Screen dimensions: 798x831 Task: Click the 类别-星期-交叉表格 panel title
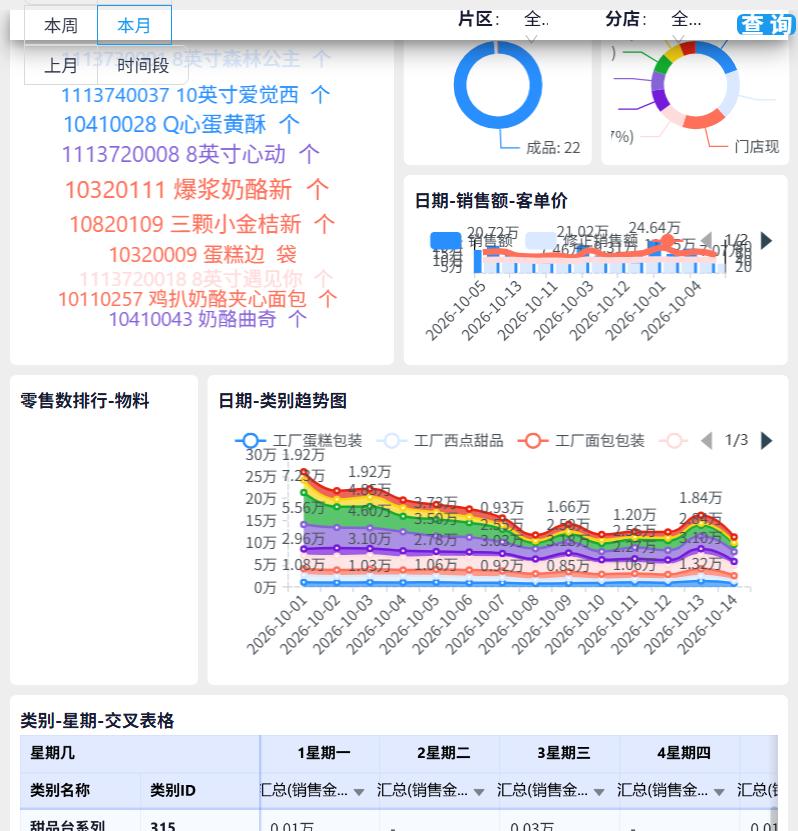point(97,721)
